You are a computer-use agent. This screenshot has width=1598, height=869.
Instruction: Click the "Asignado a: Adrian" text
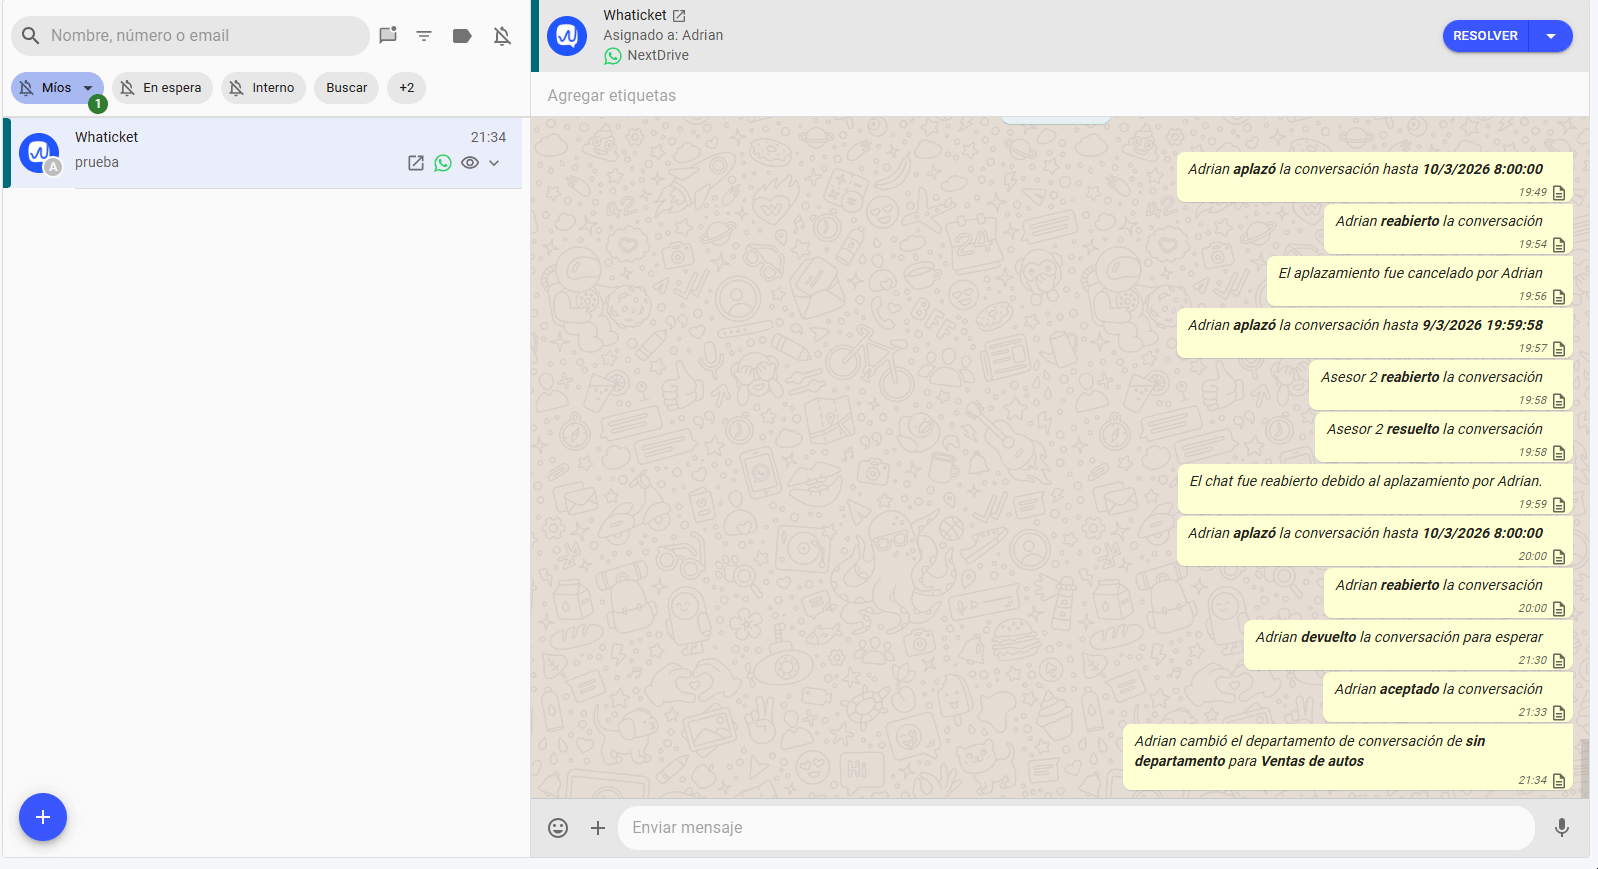click(663, 36)
